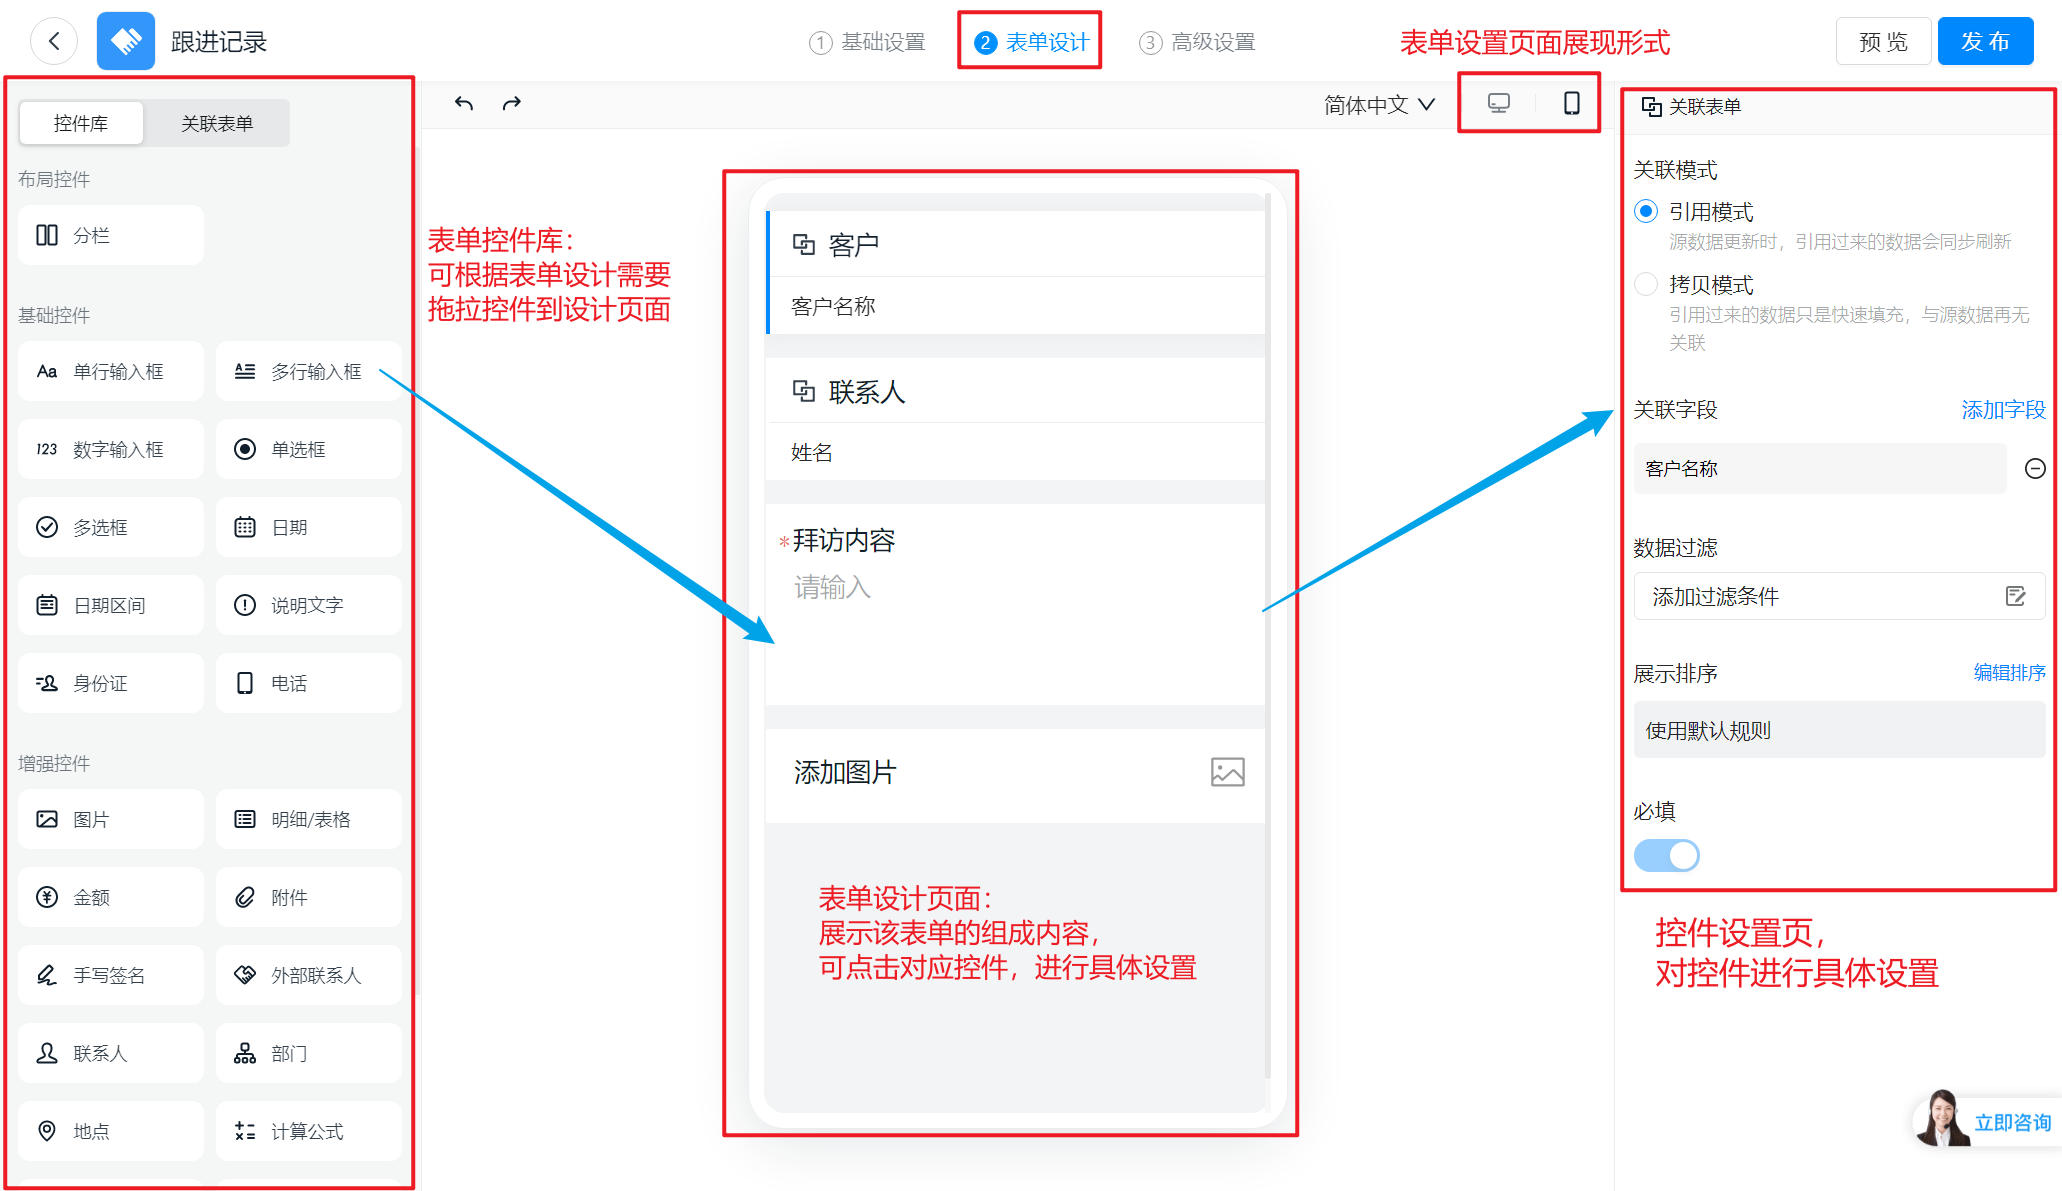Viewport: 2062px width, 1191px height.
Task: Click the back arrow button
Action: coord(54,42)
